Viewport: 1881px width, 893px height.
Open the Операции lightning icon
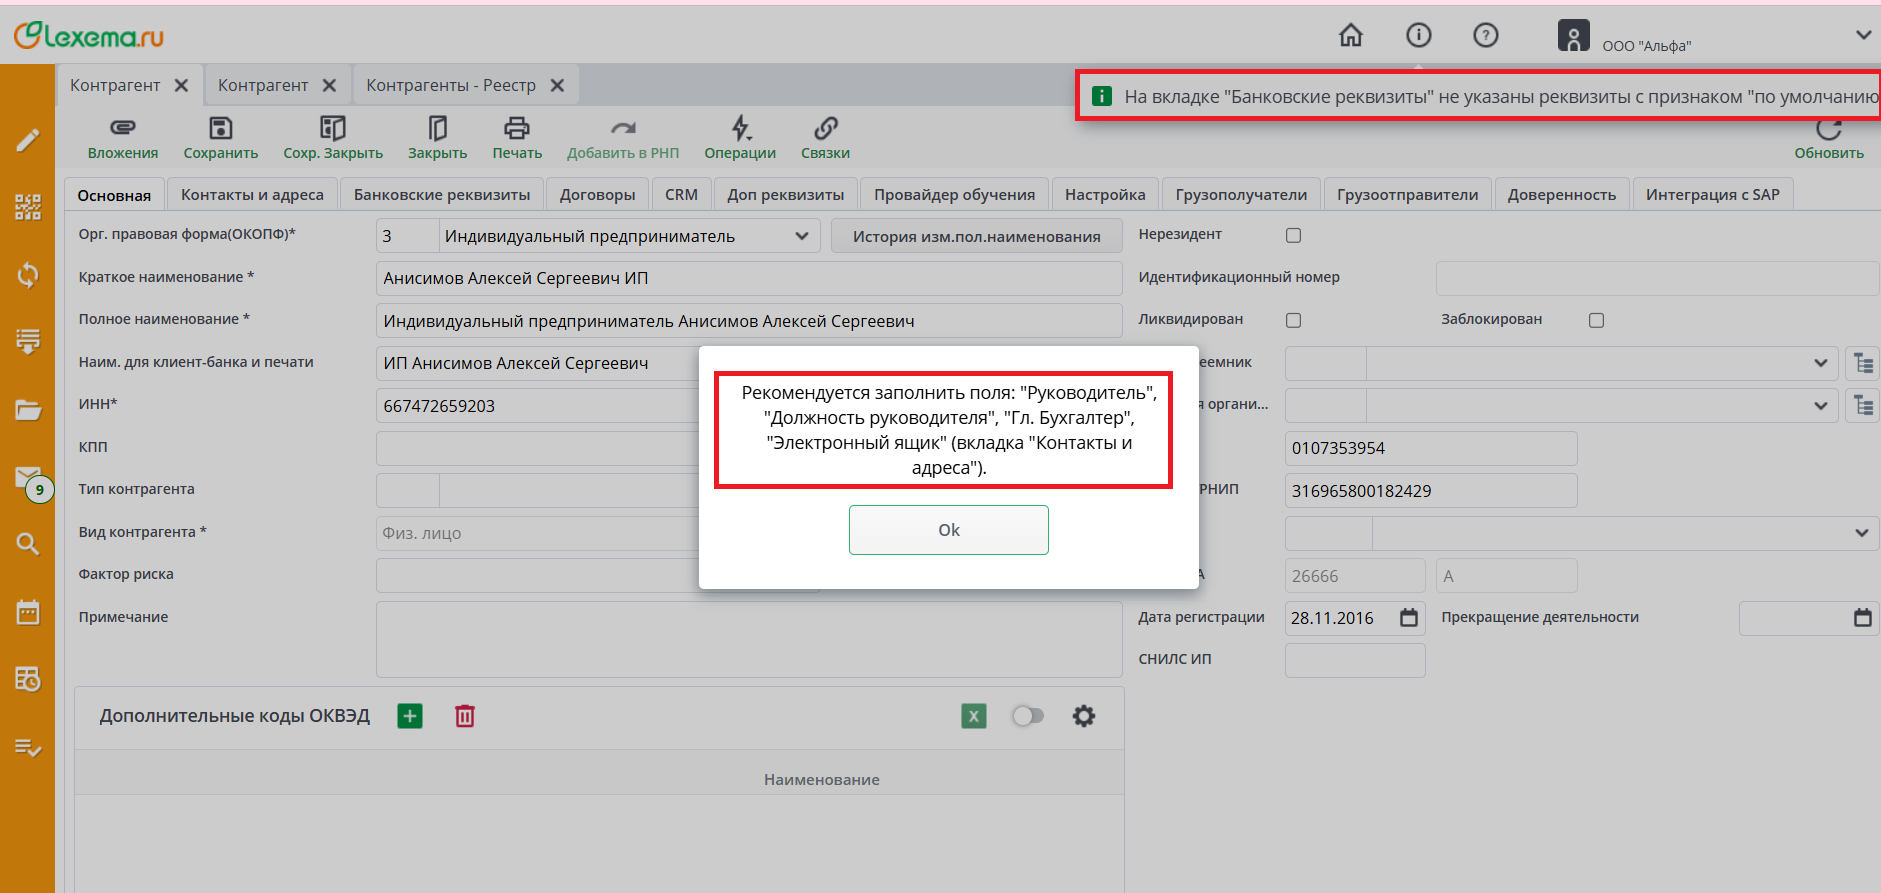(x=740, y=128)
